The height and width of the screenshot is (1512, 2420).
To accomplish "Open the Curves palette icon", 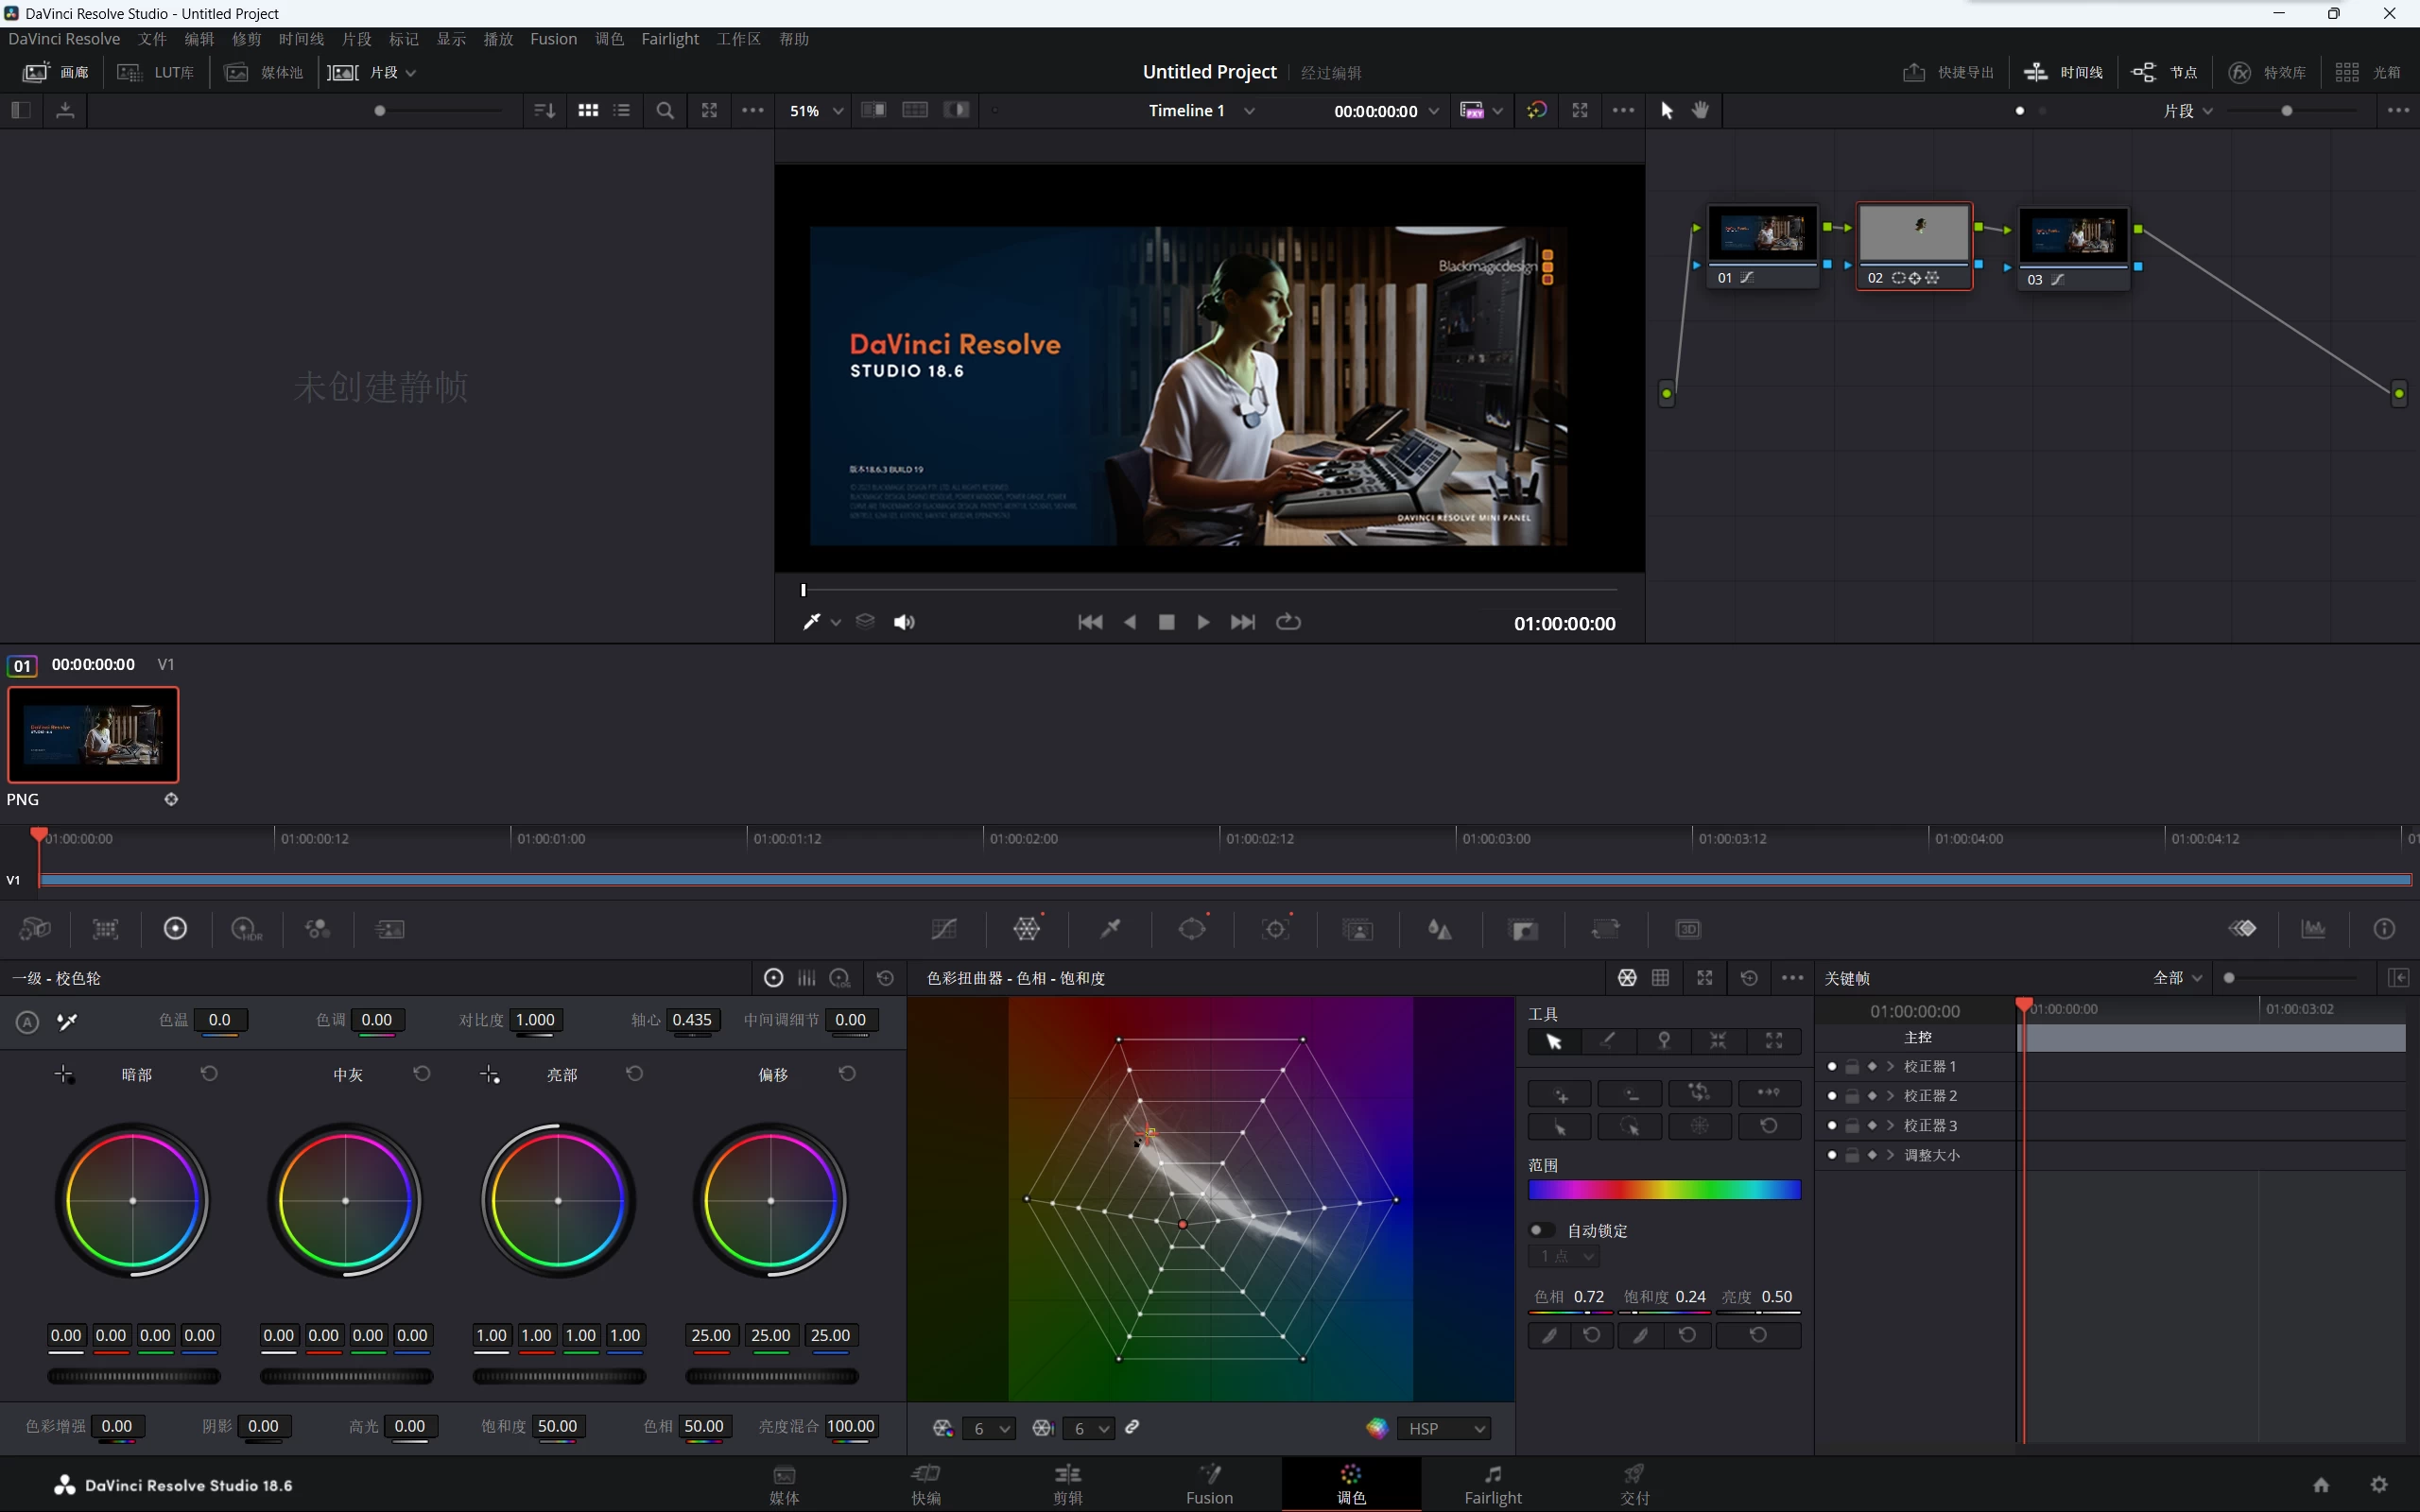I will 944,929.
